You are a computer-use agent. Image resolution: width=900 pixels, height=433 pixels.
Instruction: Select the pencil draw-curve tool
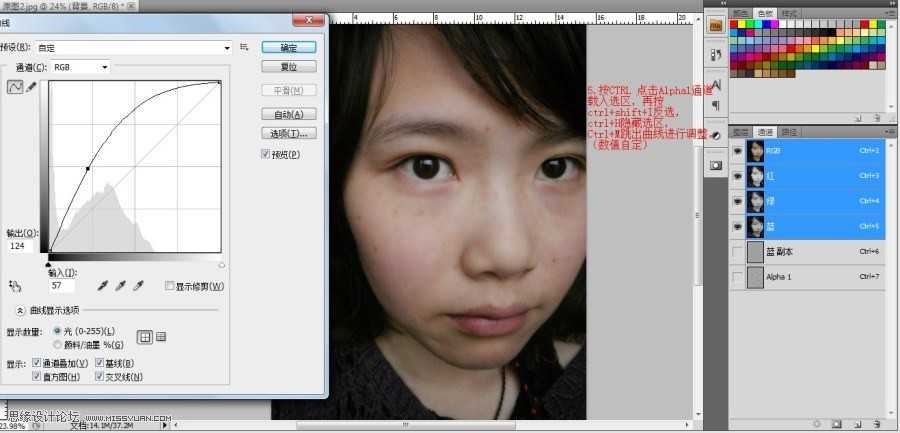[x=31, y=87]
